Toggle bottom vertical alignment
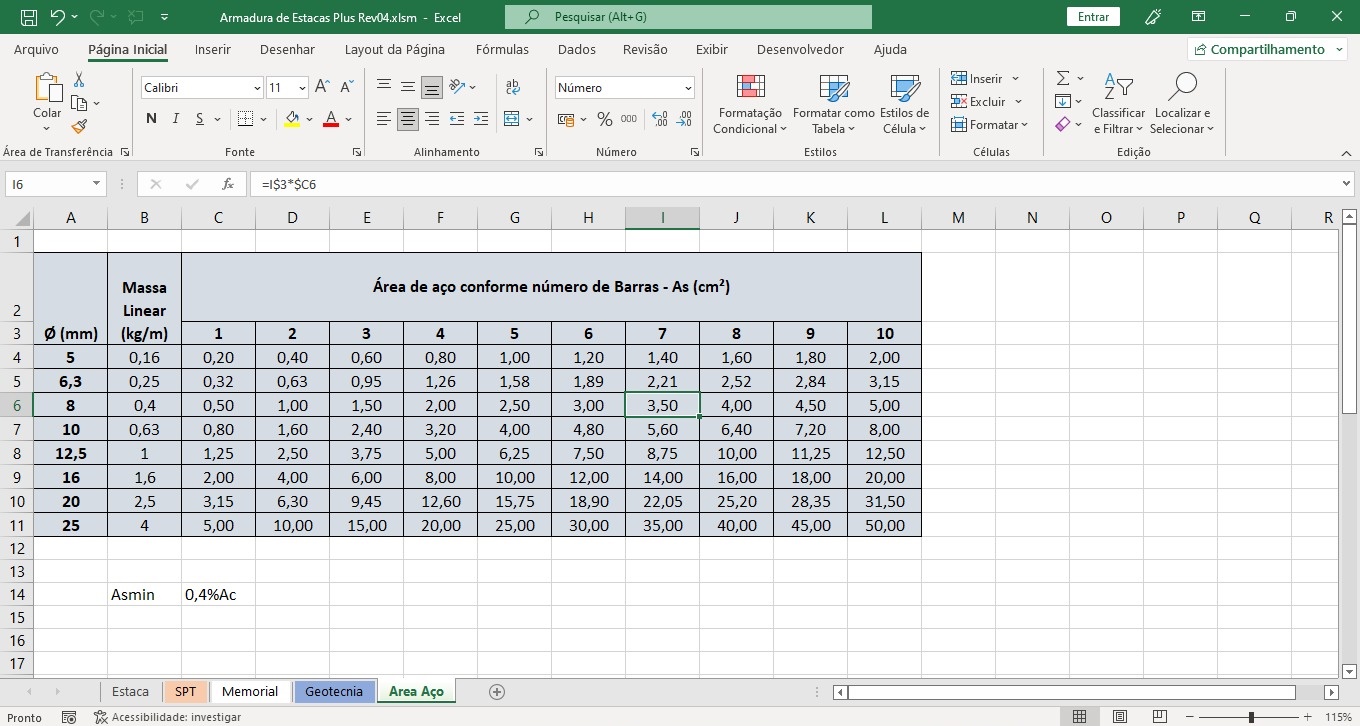 click(x=432, y=88)
